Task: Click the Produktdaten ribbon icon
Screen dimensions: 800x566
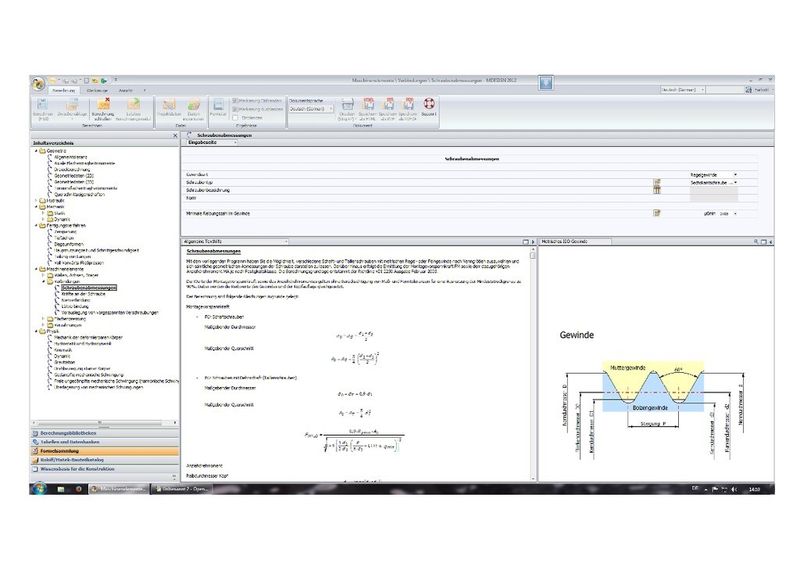Action: coord(169,108)
